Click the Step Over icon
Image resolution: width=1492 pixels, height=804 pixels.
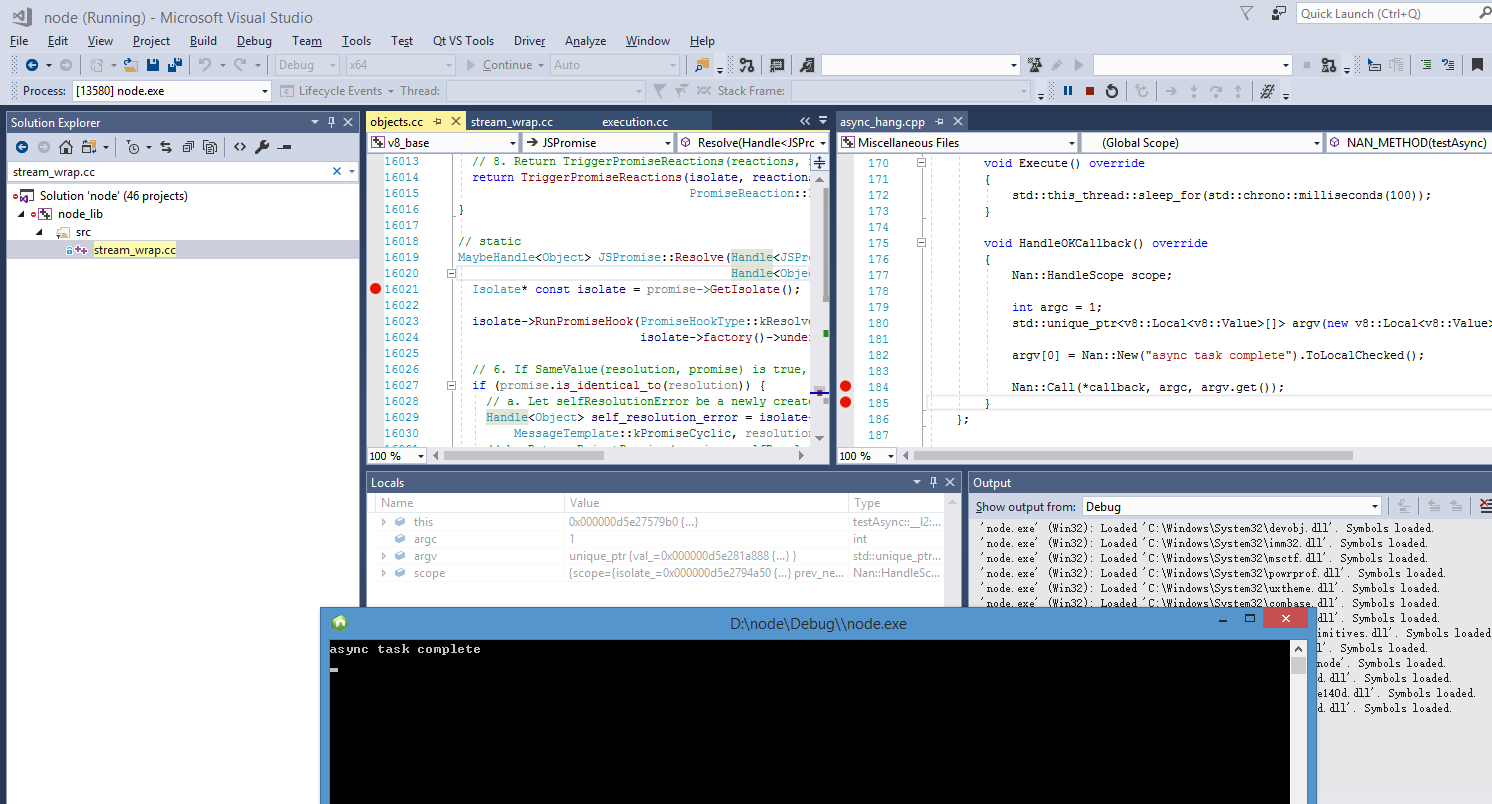tap(1216, 90)
